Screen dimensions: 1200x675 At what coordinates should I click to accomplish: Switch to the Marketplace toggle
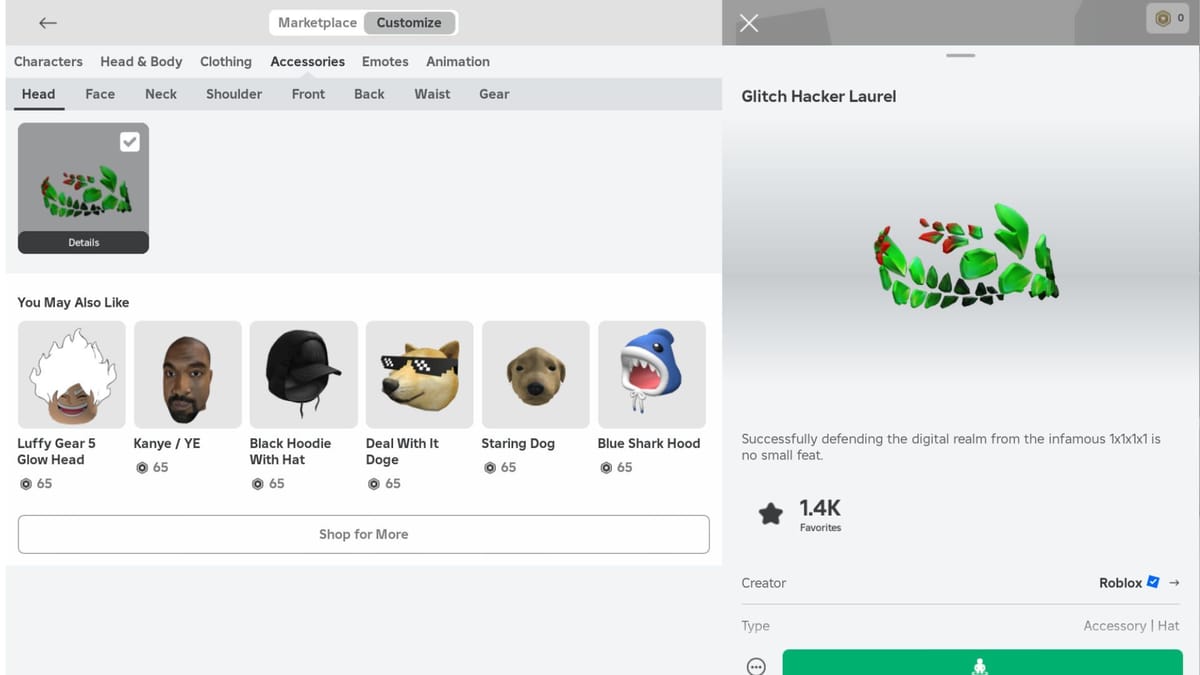pyautogui.click(x=317, y=22)
